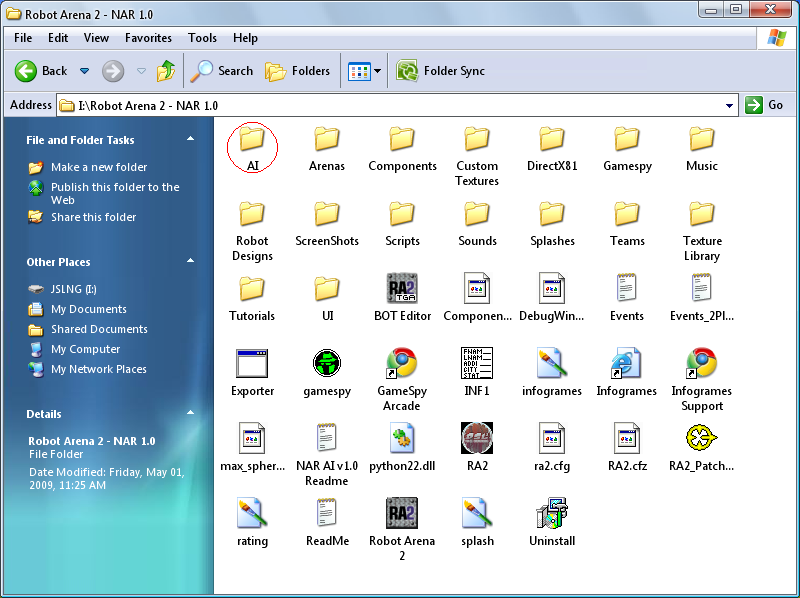Open the circled AI folder
The image size is (800, 598).
click(x=252, y=140)
